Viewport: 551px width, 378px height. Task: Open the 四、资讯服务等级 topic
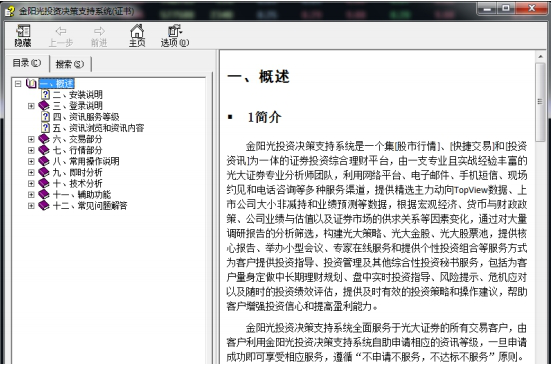86,117
